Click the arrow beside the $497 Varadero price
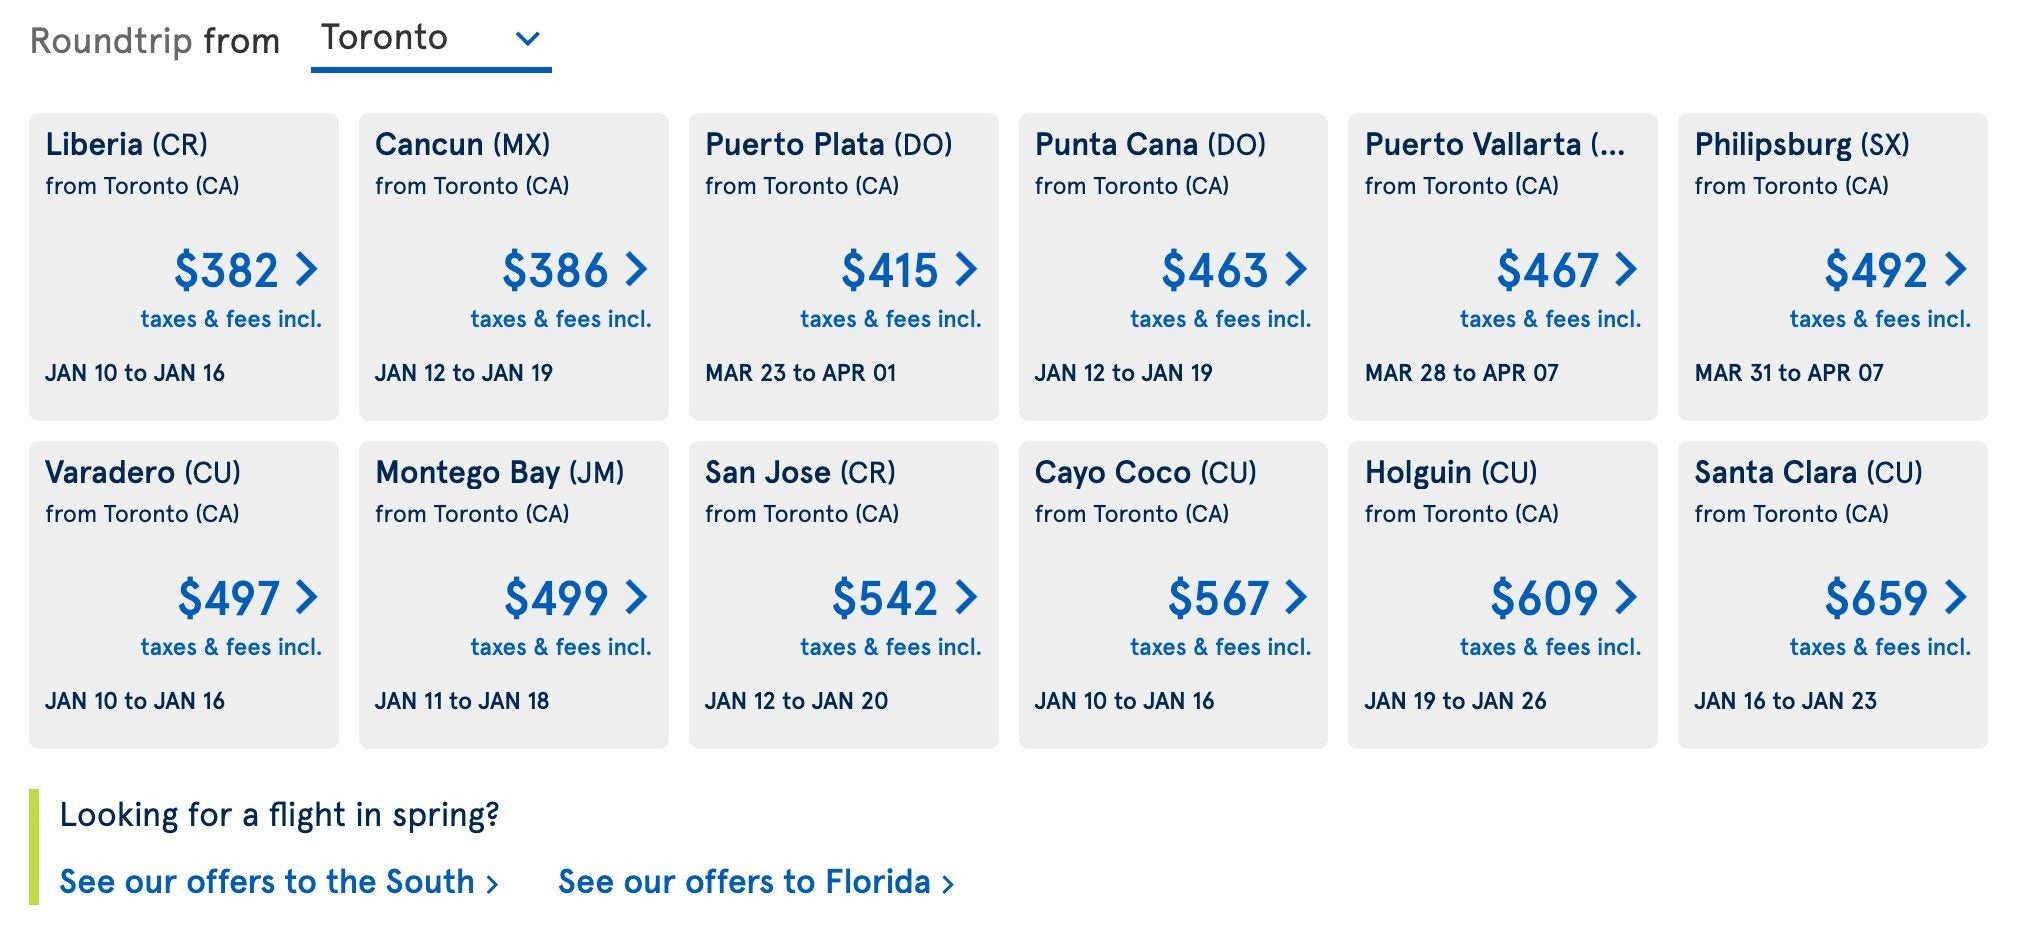Image resolution: width=2034 pixels, height=932 pixels. tap(307, 597)
